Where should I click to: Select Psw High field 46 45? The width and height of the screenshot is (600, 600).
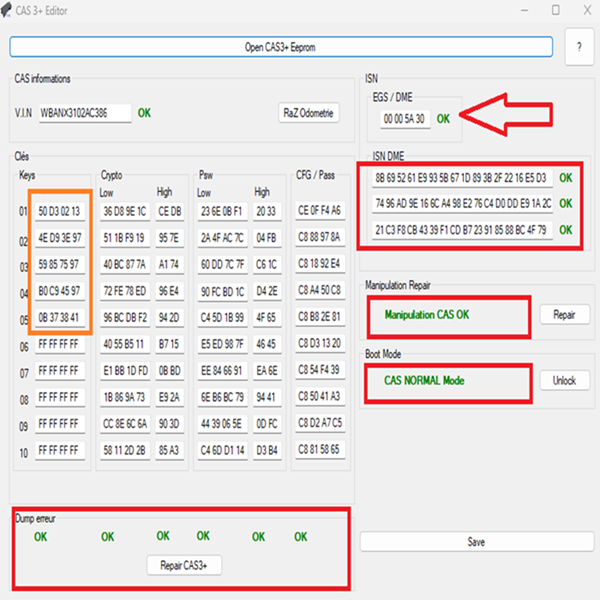pyautogui.click(x=267, y=344)
